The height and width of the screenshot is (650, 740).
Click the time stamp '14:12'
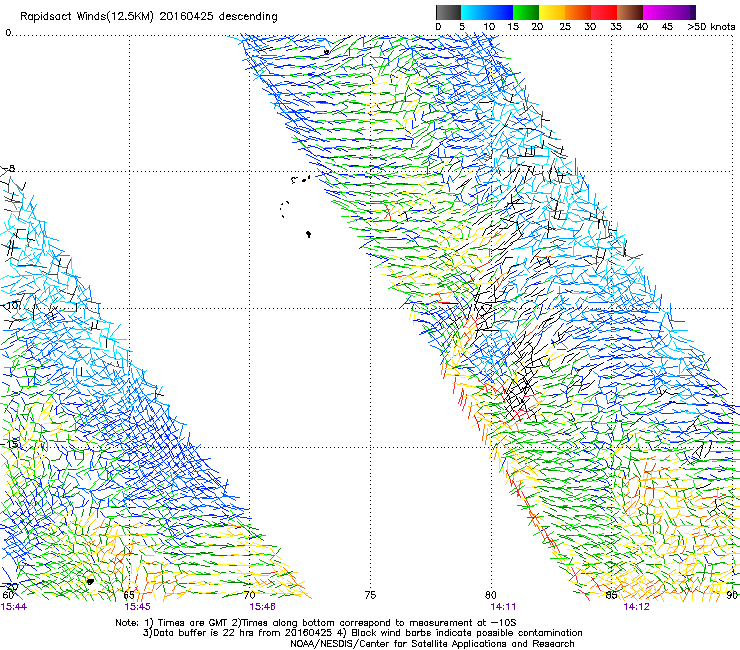(637, 607)
